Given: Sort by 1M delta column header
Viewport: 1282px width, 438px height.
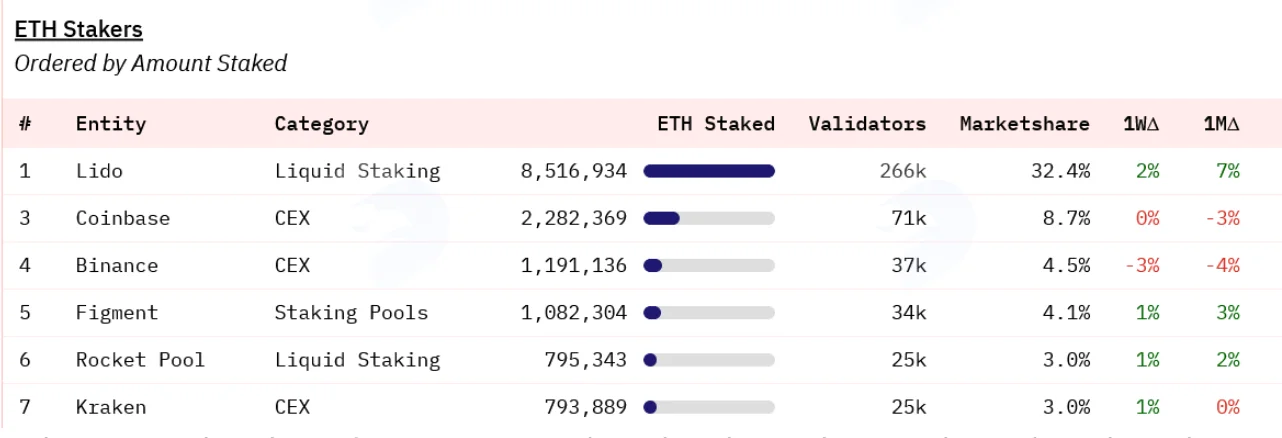Looking at the screenshot, I should (x=1221, y=124).
